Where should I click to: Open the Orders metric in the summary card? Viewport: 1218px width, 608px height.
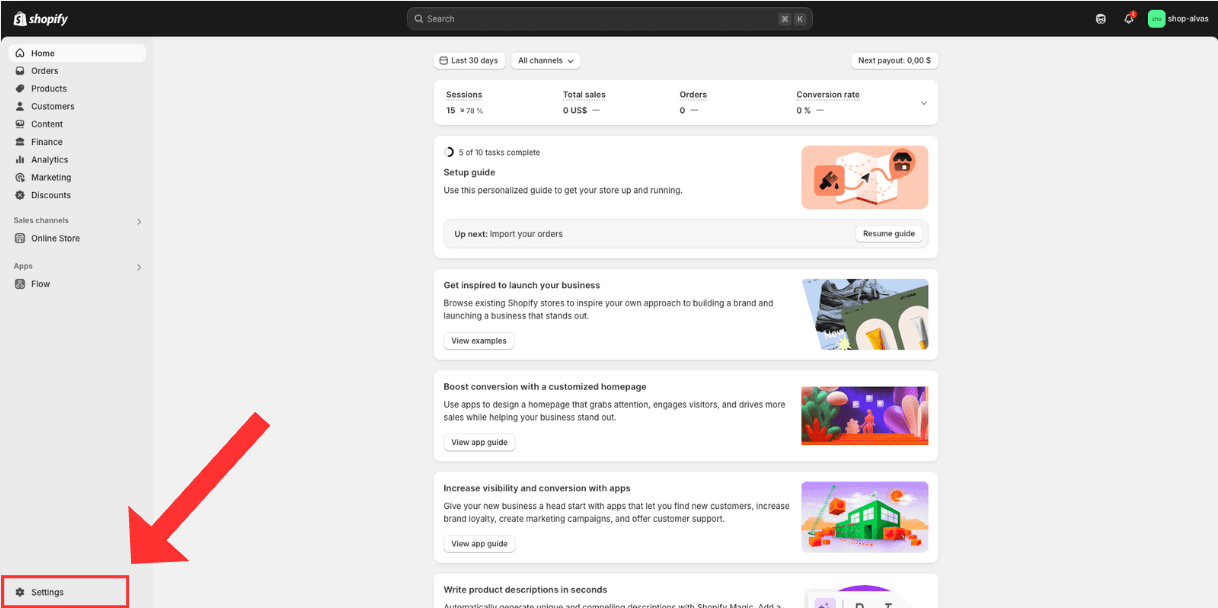[x=693, y=95]
